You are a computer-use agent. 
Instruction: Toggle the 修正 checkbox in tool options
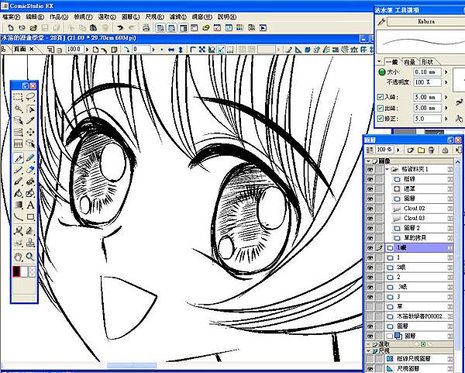click(x=380, y=118)
